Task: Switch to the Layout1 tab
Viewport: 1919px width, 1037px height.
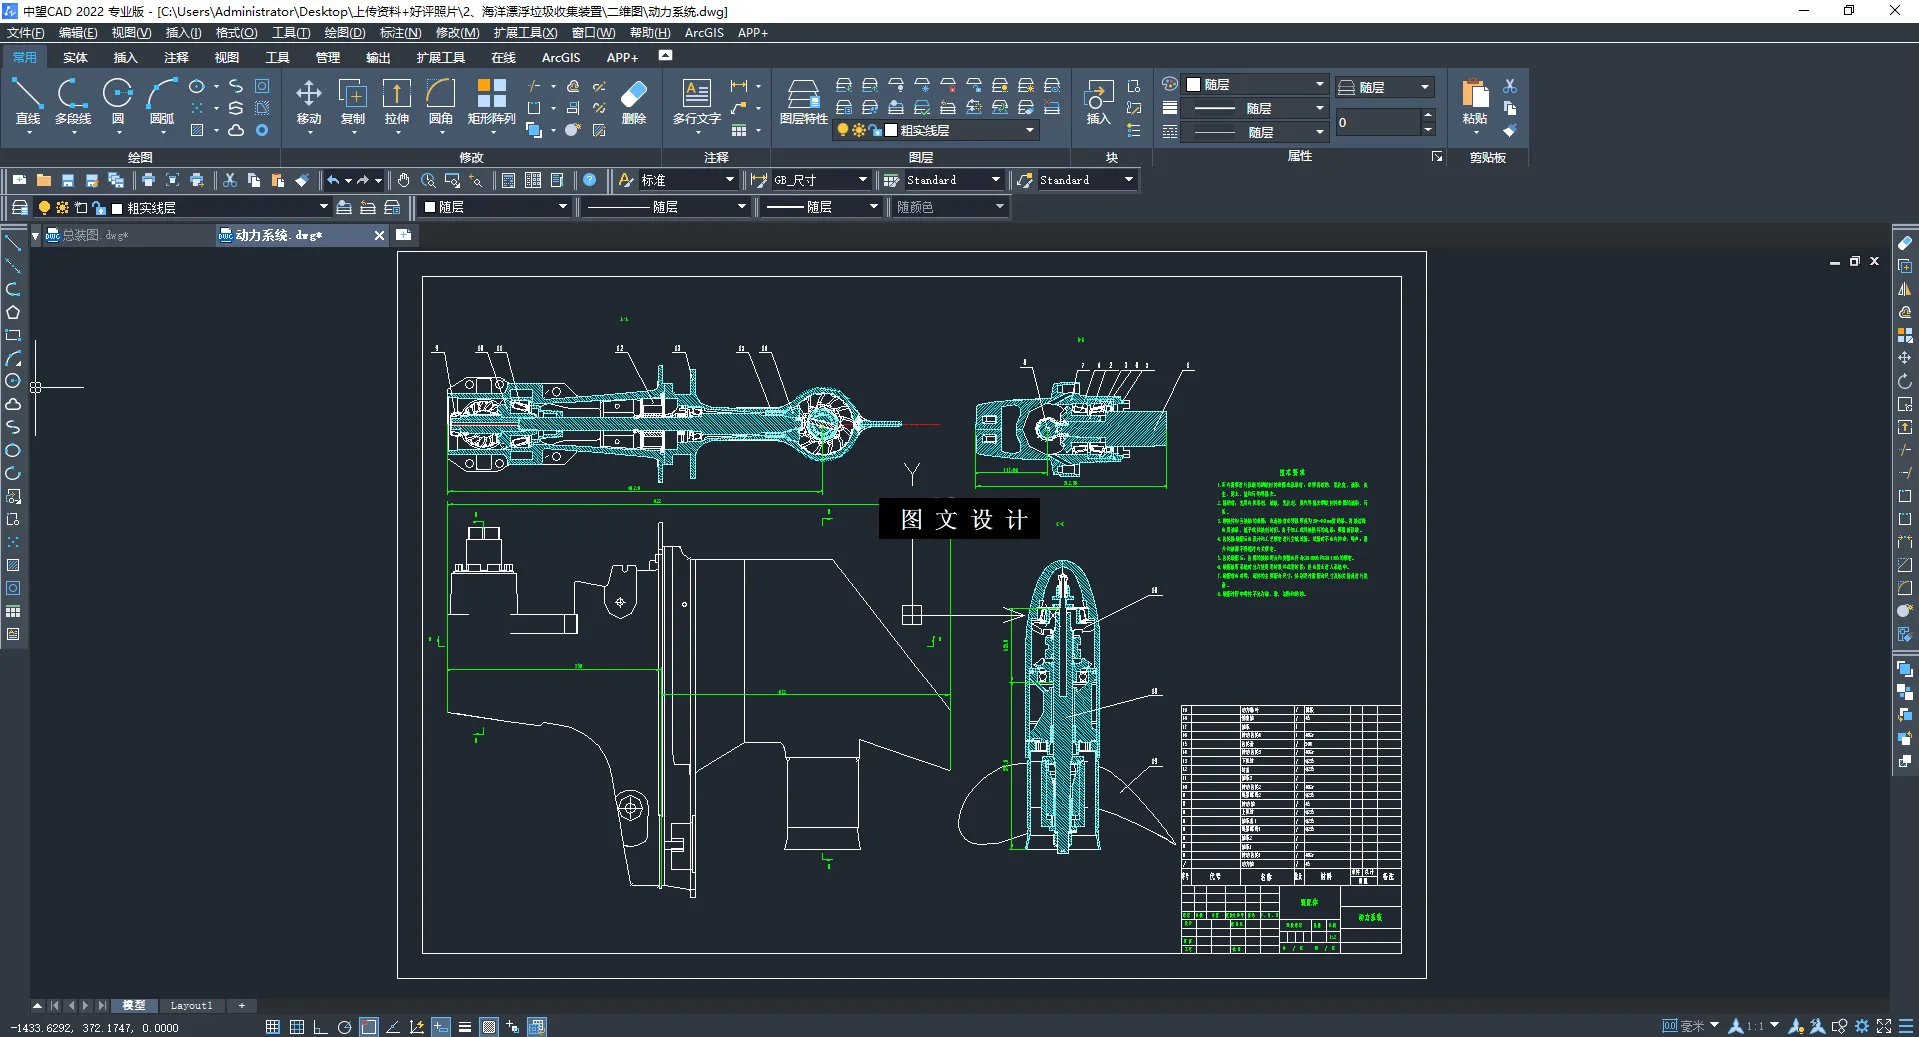Action: point(191,1005)
